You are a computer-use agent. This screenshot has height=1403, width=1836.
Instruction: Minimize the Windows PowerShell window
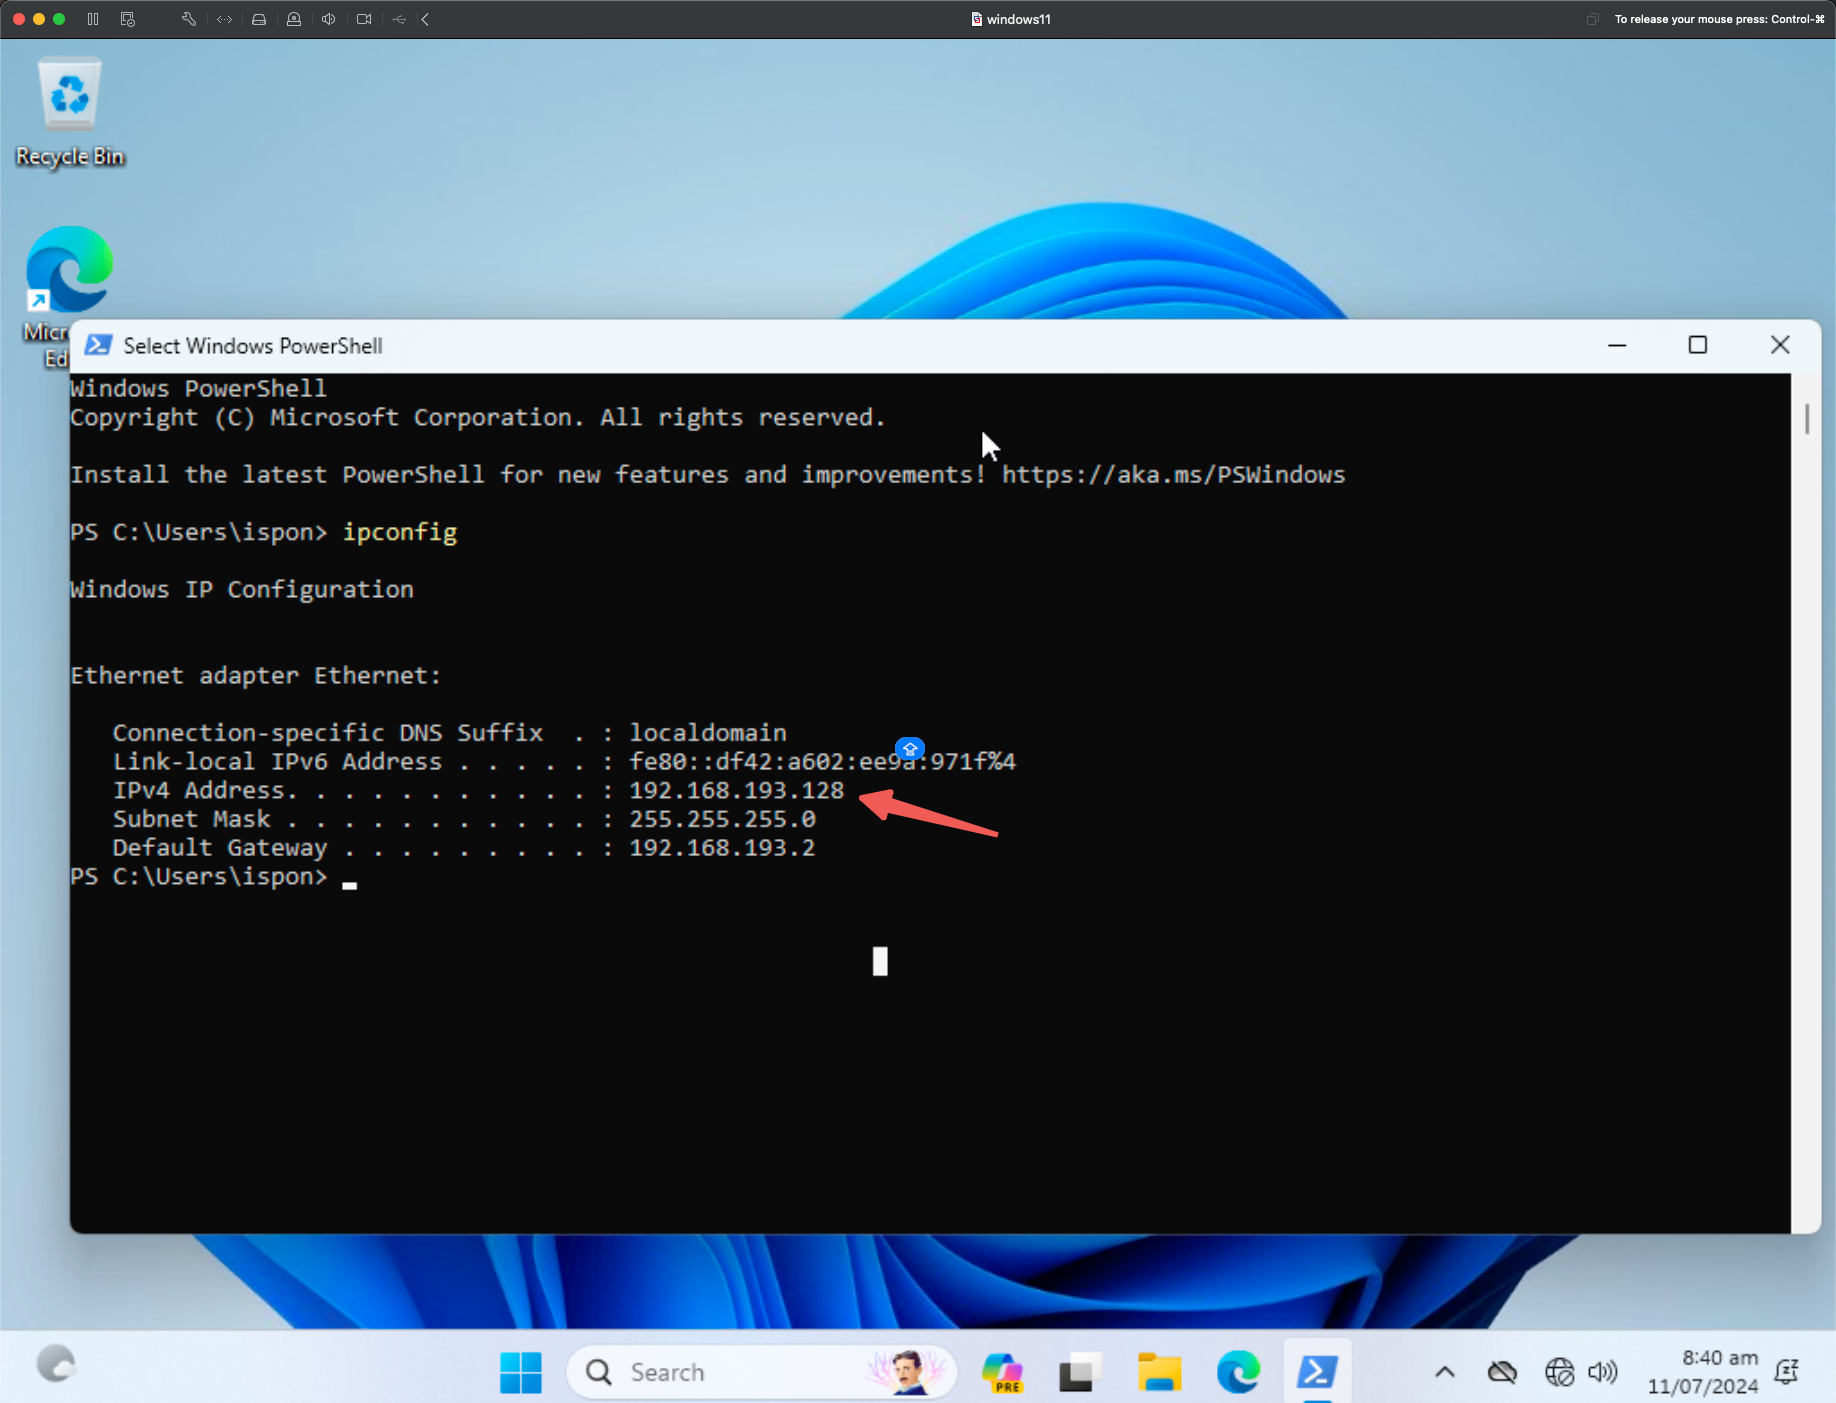pyautogui.click(x=1617, y=345)
